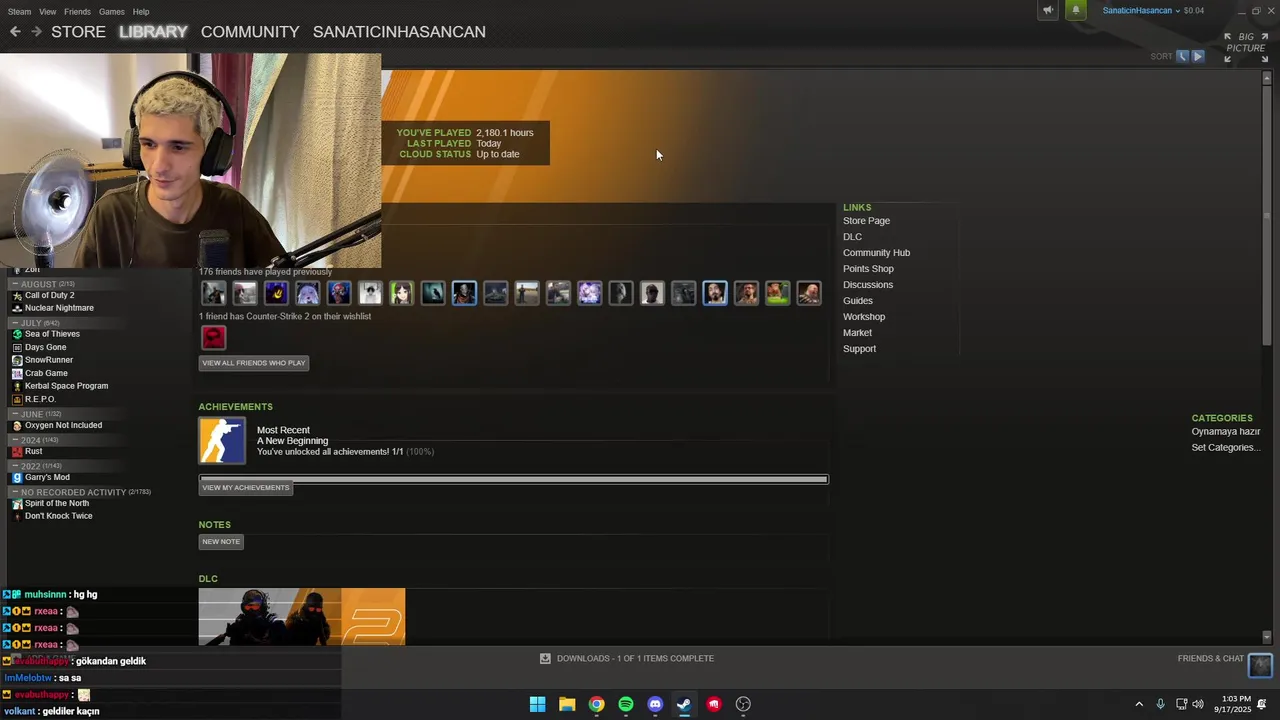This screenshot has width=1280, height=720.
Task: Open the announcements megaphone icon
Action: point(1048,11)
